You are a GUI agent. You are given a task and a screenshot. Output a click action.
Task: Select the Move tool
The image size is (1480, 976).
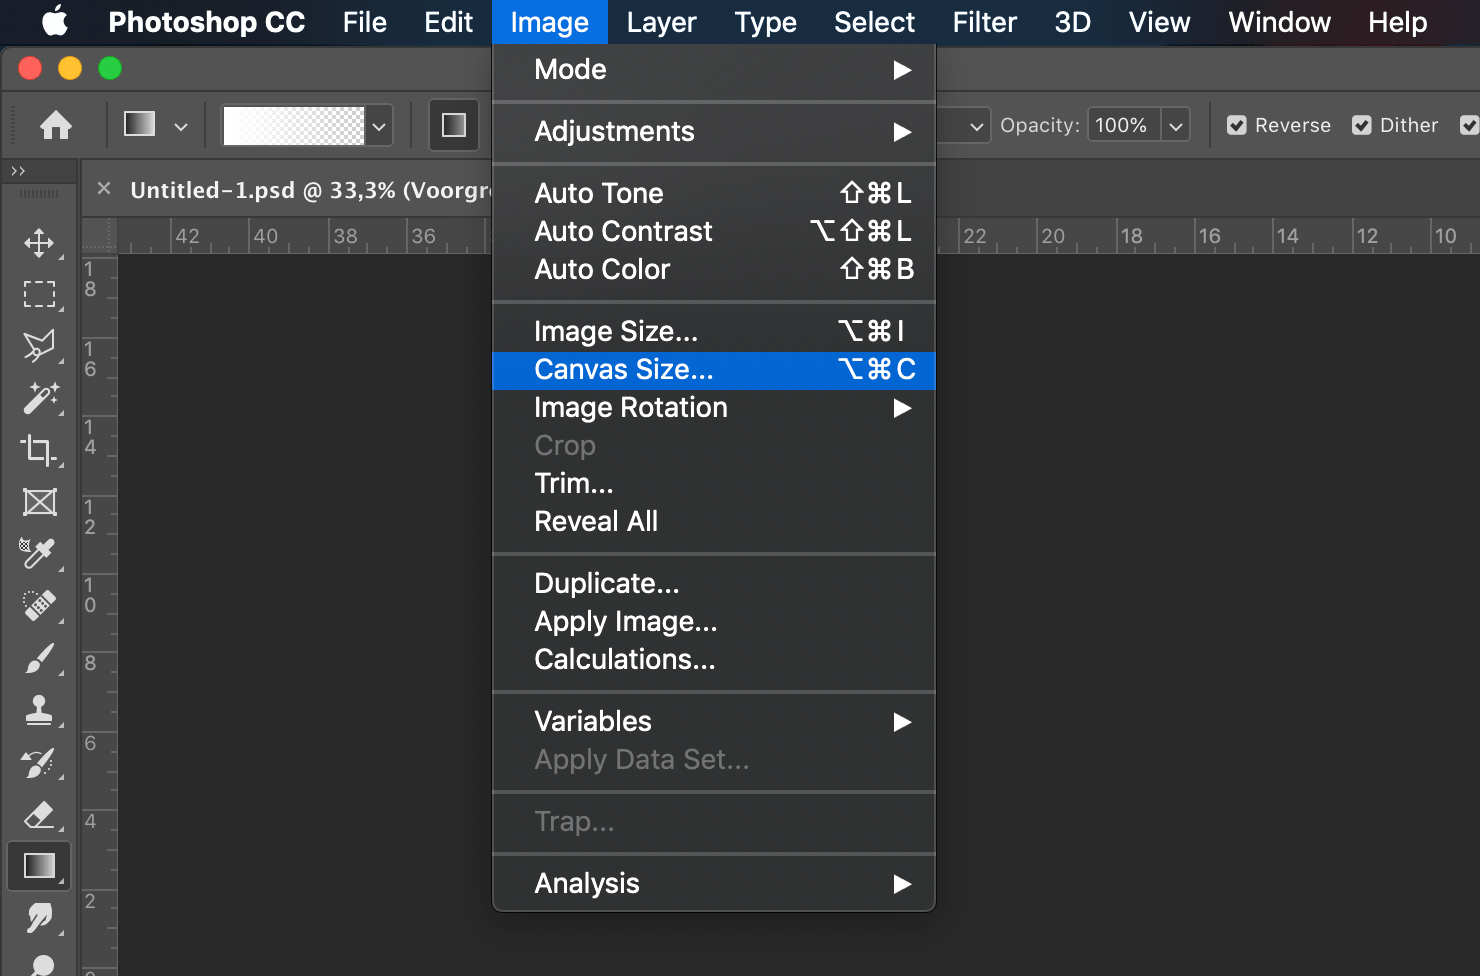(39, 241)
